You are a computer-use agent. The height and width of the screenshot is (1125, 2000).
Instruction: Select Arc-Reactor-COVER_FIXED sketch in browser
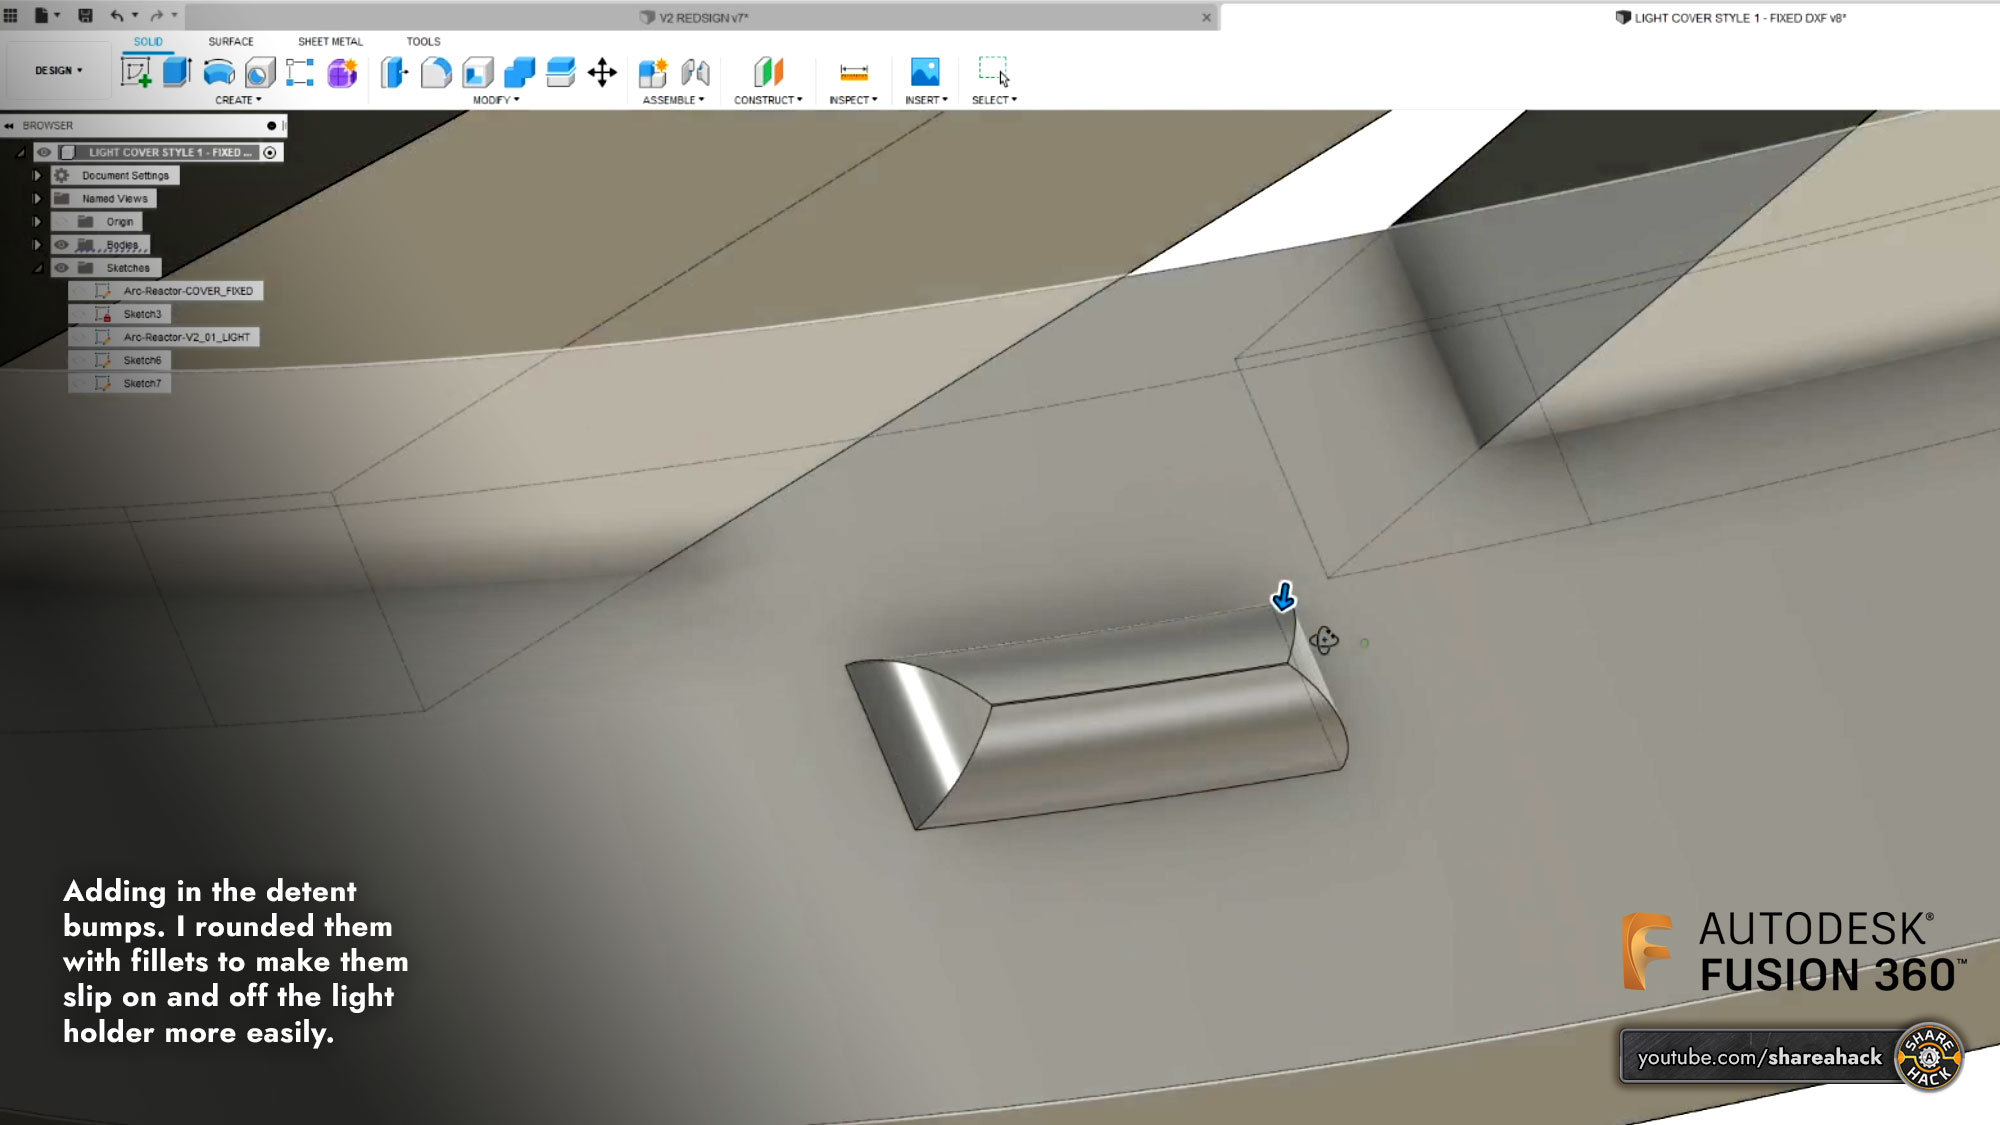187,291
